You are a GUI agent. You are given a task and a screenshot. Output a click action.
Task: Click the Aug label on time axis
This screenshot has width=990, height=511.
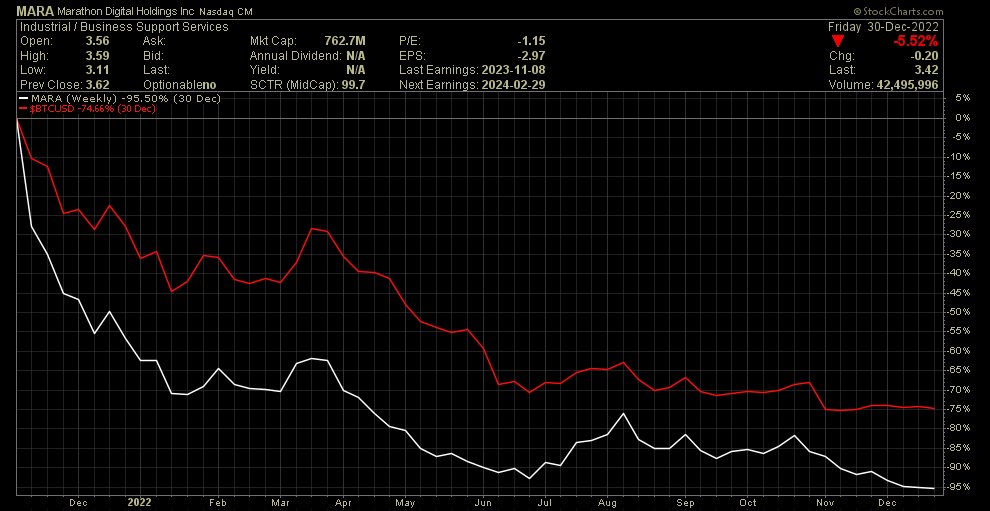pyautogui.click(x=608, y=502)
